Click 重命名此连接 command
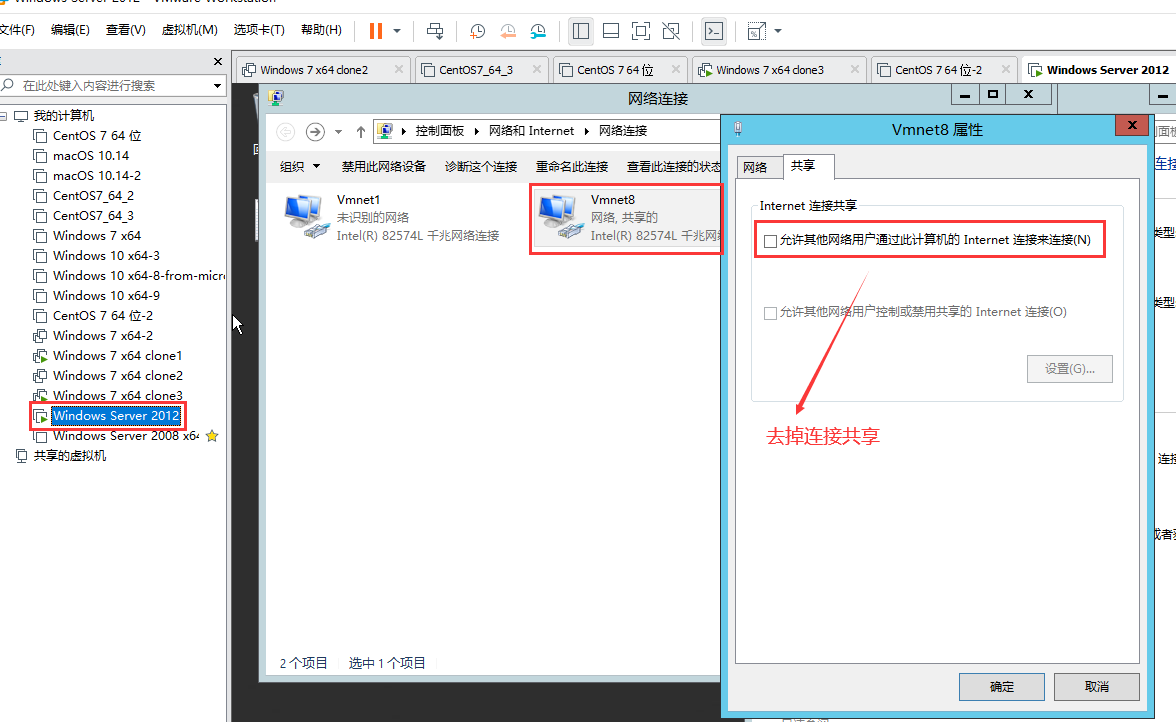The width and height of the screenshot is (1176, 722). click(x=572, y=166)
